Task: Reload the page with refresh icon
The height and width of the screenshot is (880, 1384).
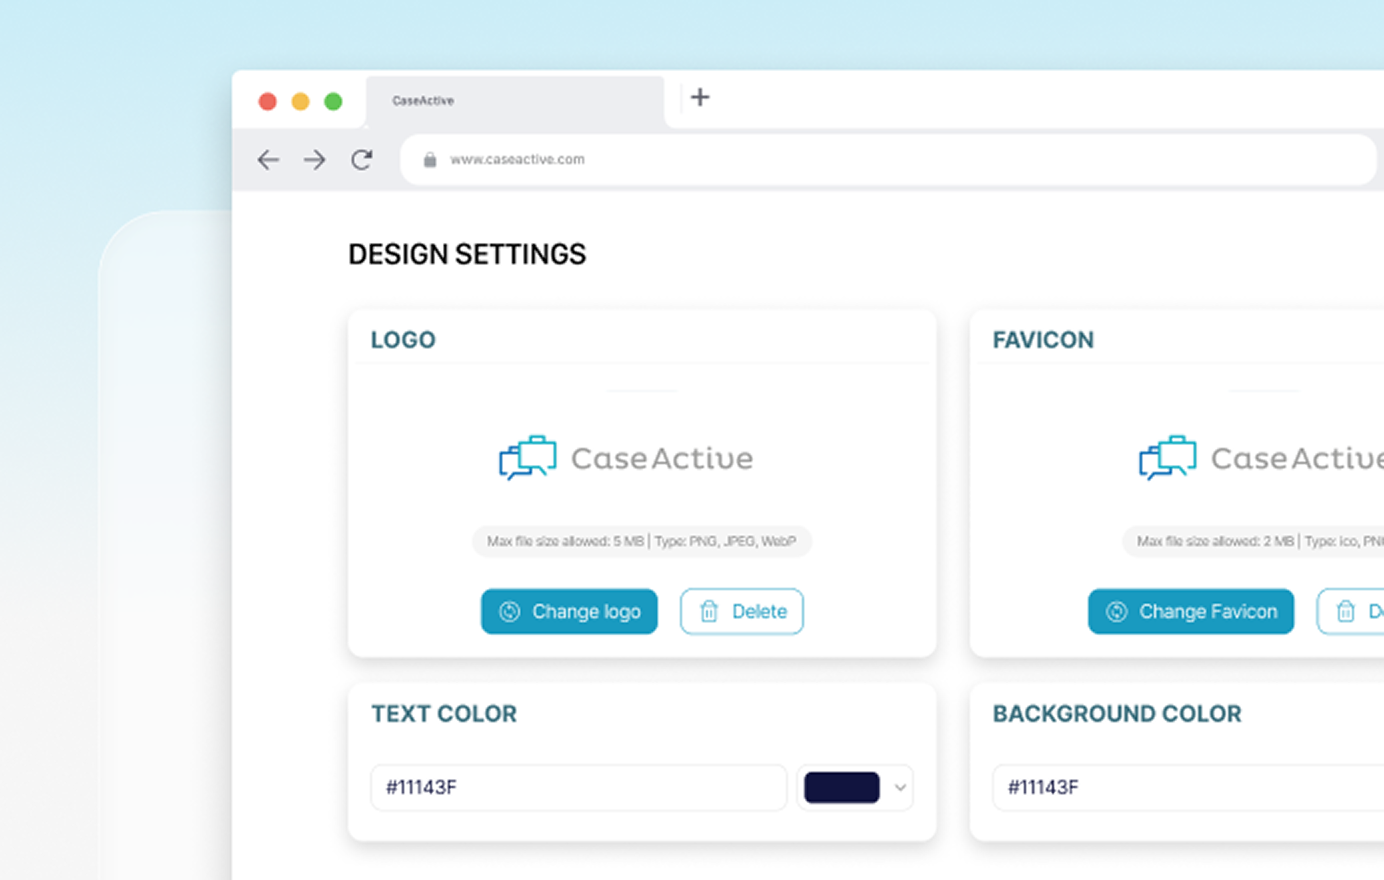Action: tap(362, 160)
